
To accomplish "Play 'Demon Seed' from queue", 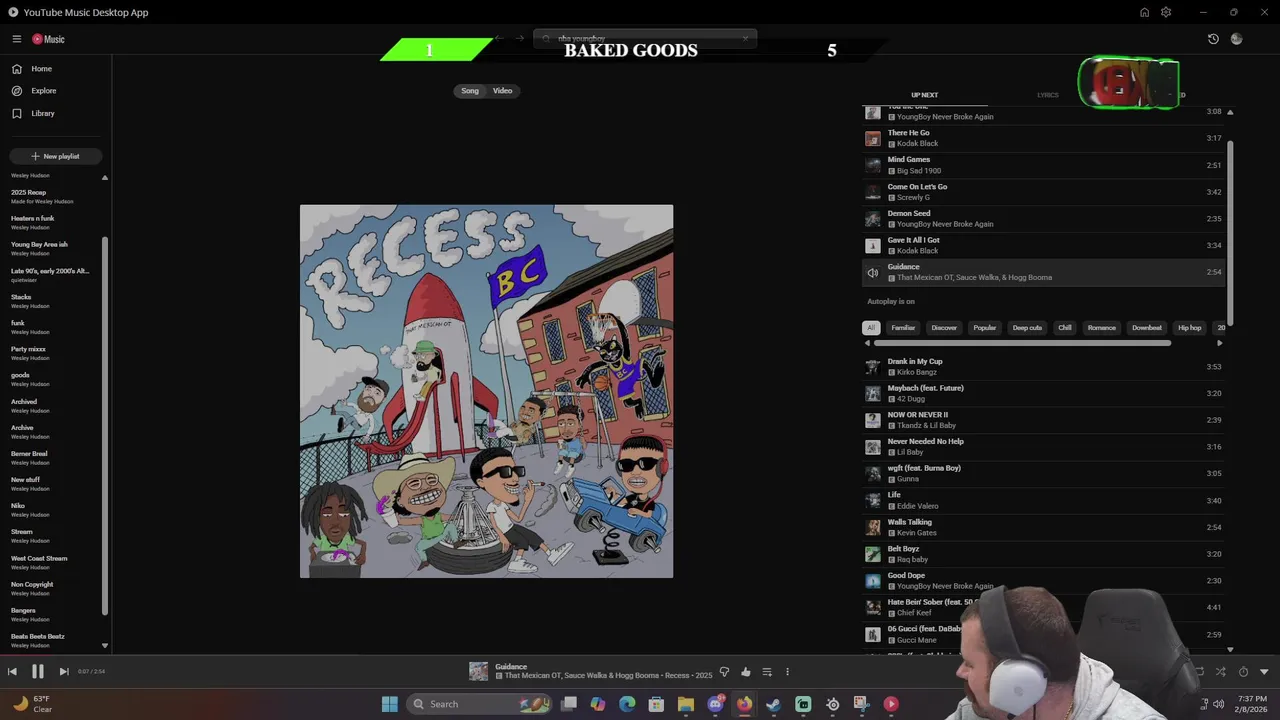I will tap(1043, 218).
